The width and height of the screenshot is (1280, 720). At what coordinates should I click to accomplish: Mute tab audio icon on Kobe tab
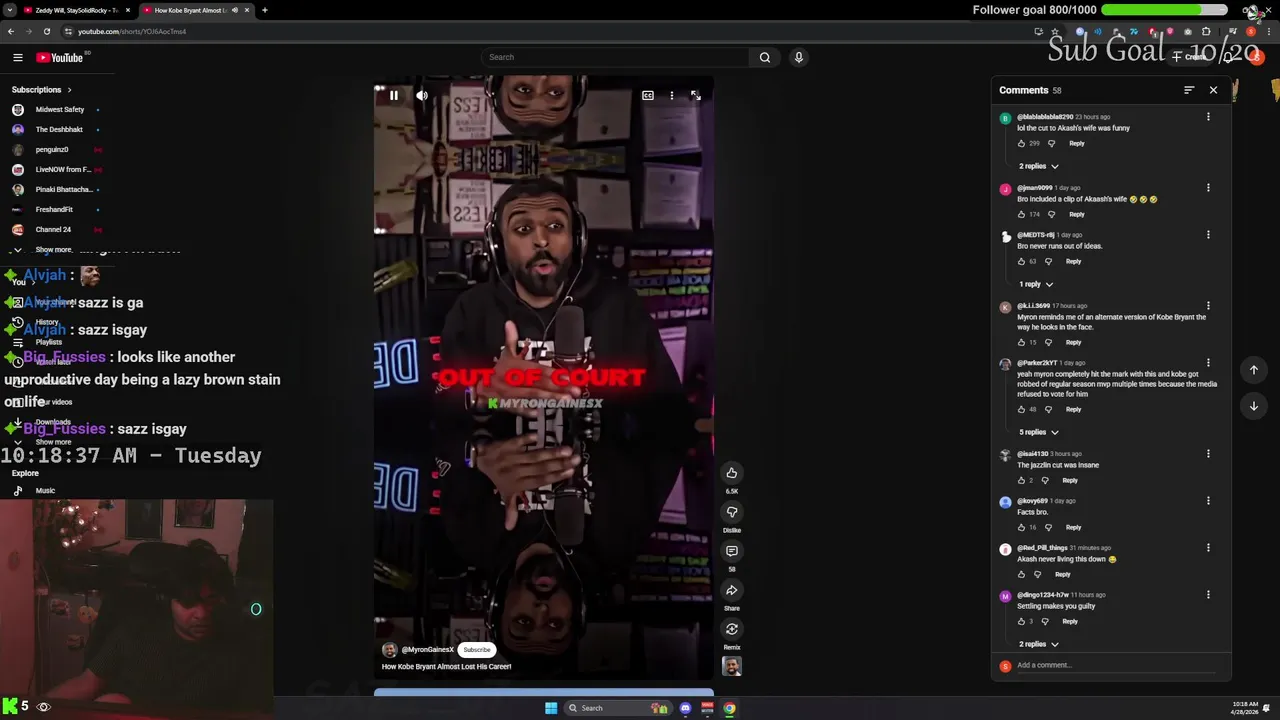235,10
